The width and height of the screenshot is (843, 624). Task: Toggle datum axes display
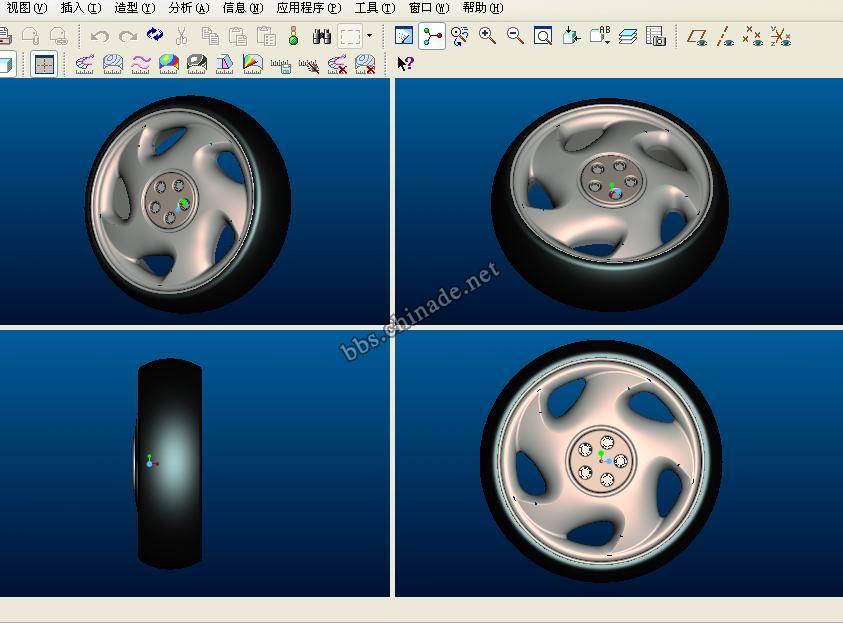coord(725,37)
